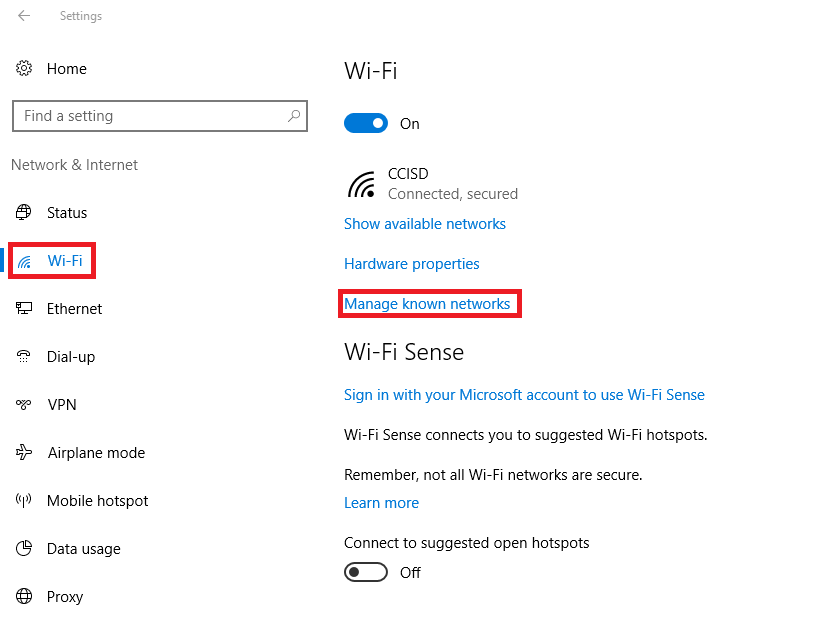The height and width of the screenshot is (625, 816).
Task: Open Show available networks link
Action: click(425, 224)
